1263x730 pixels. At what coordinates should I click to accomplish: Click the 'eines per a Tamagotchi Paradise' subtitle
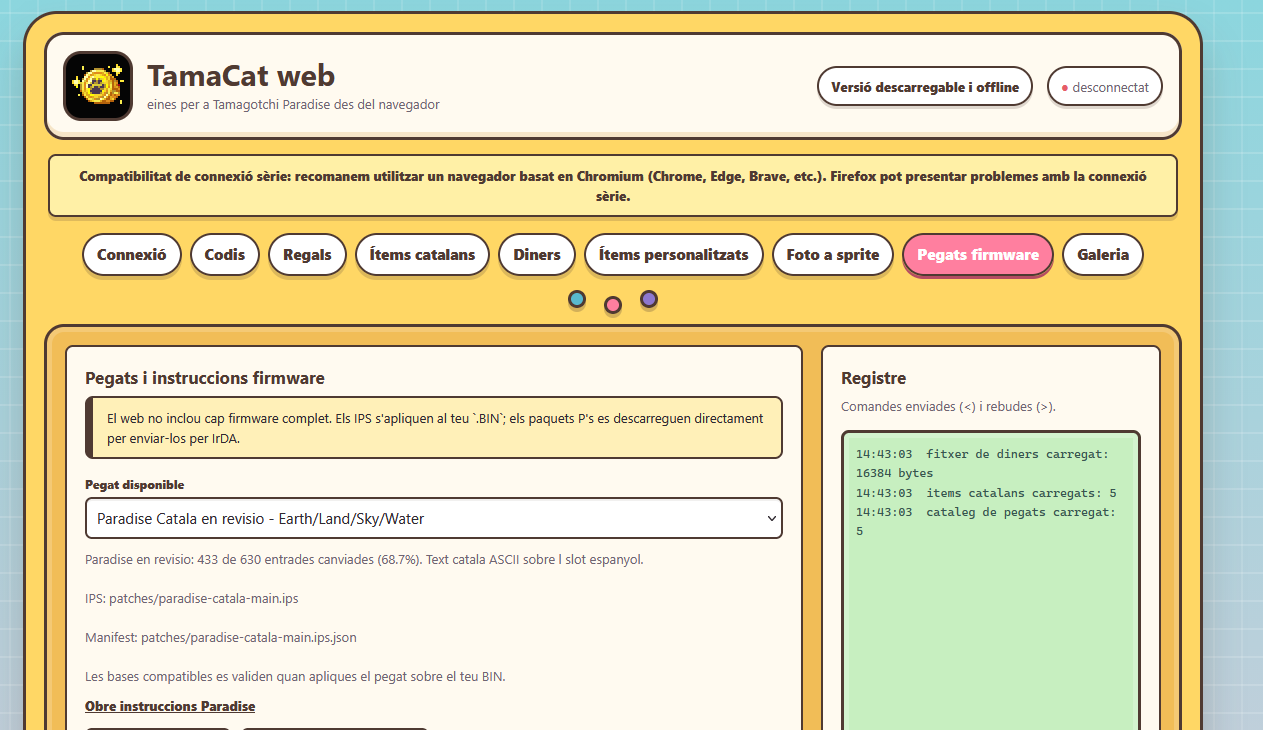point(293,104)
